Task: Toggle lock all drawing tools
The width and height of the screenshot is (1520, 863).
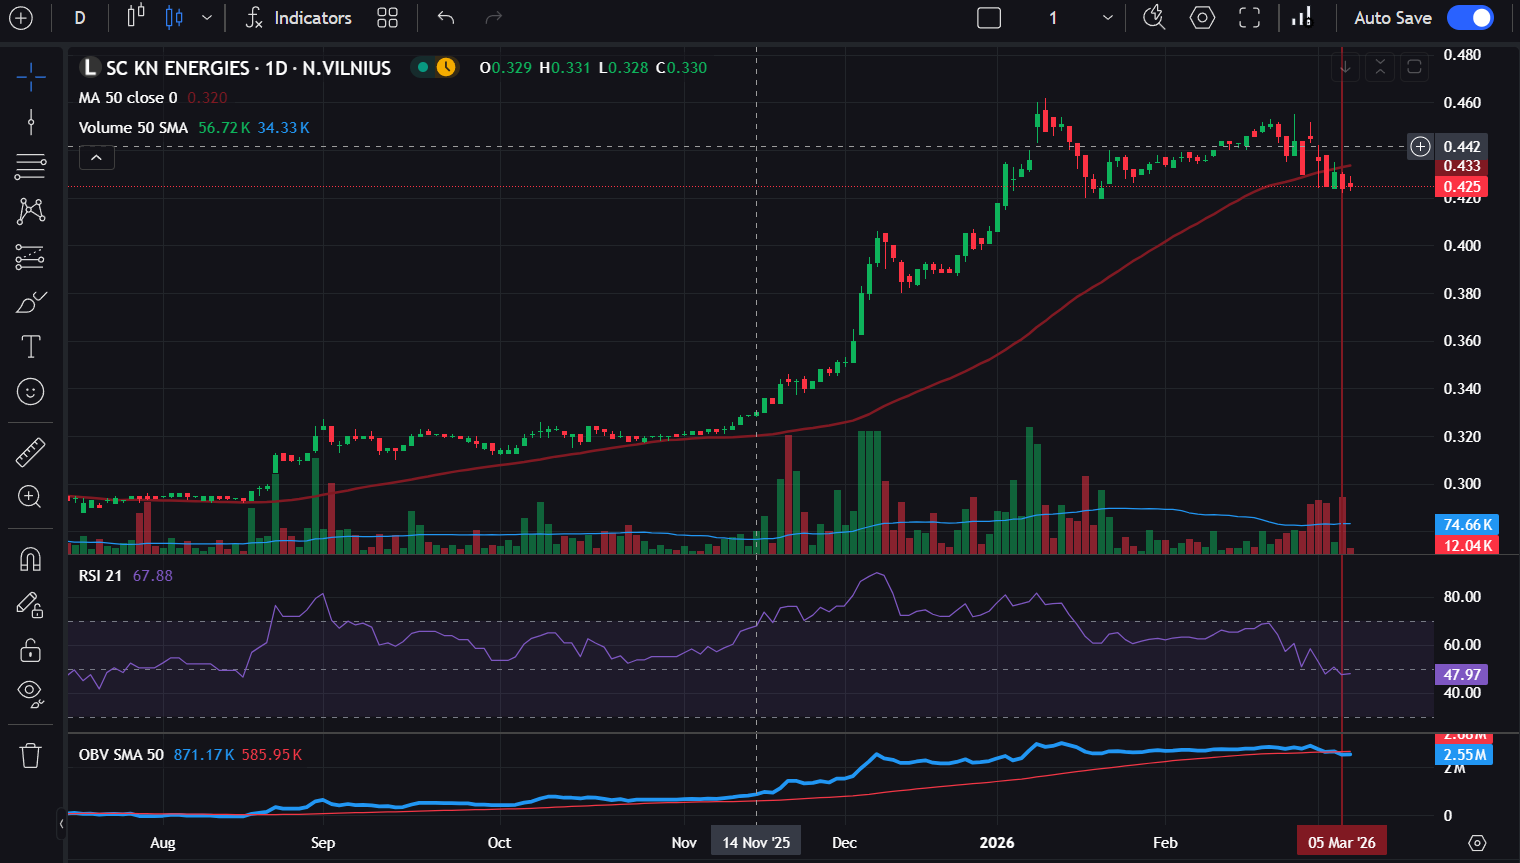Action: point(31,650)
